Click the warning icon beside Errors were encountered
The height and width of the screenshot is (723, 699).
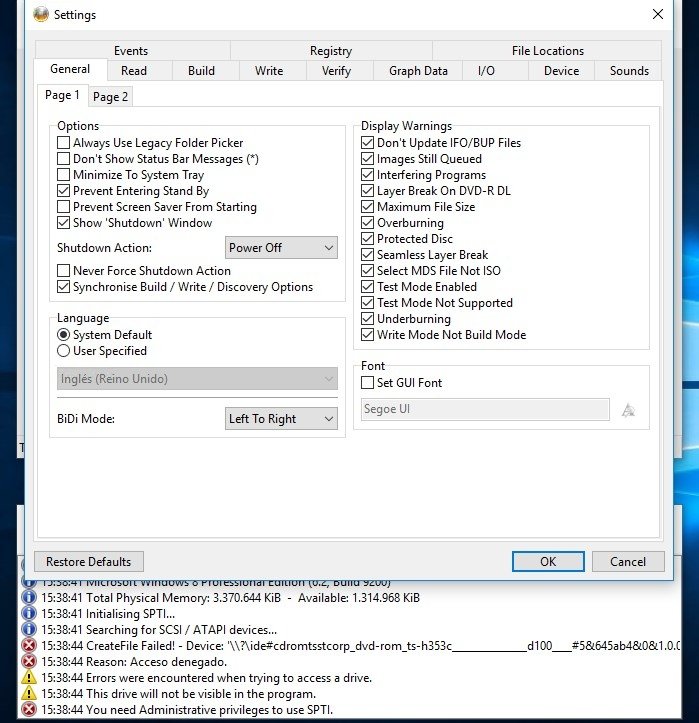(29, 677)
